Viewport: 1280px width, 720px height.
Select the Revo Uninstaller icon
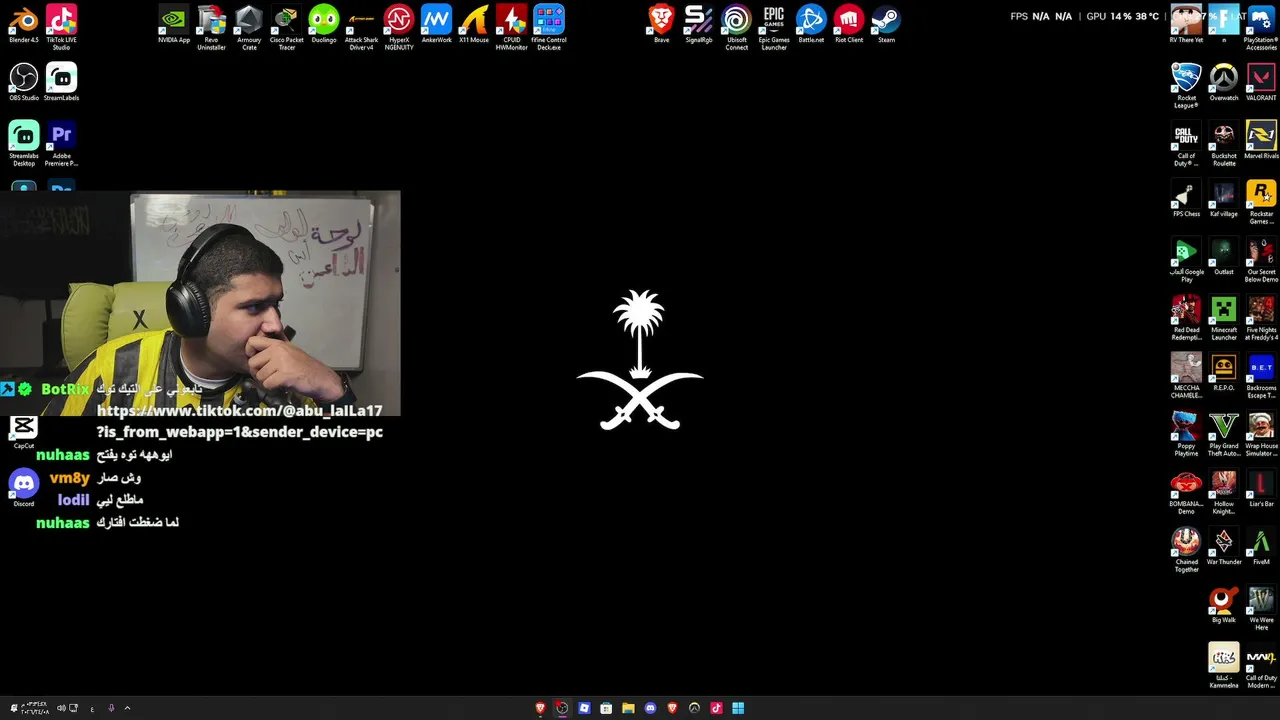pos(211,28)
